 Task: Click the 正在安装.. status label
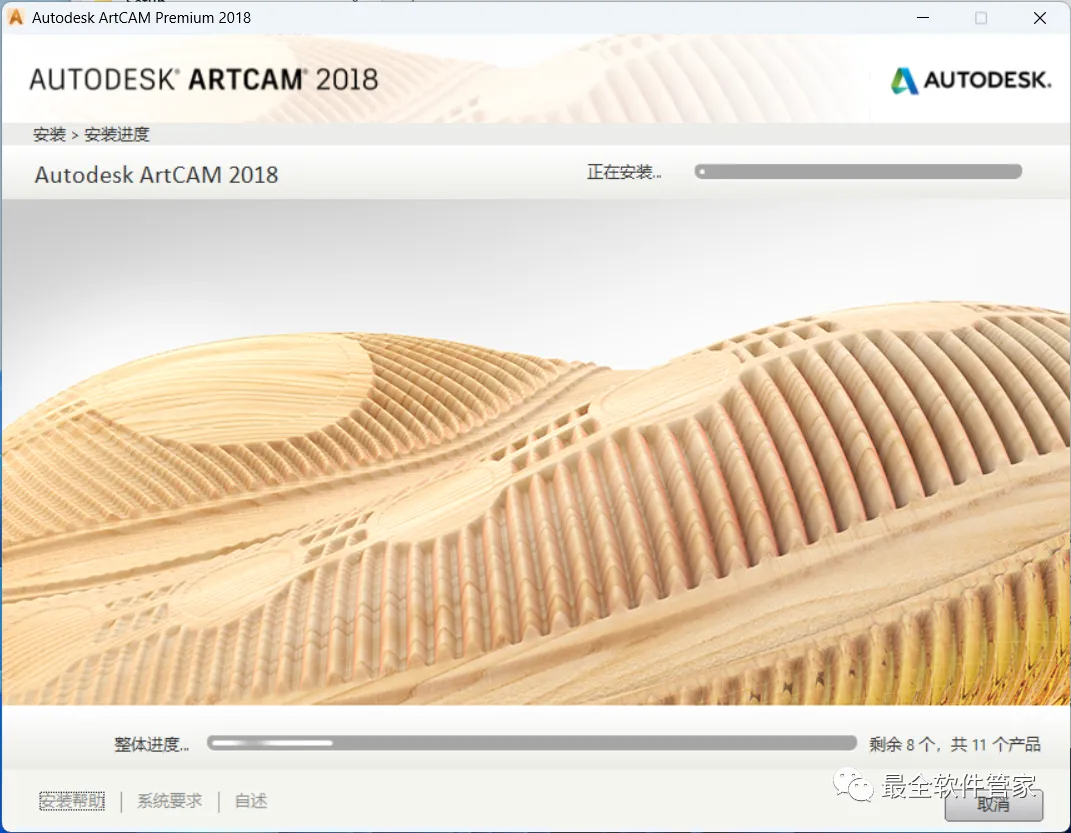tap(624, 172)
